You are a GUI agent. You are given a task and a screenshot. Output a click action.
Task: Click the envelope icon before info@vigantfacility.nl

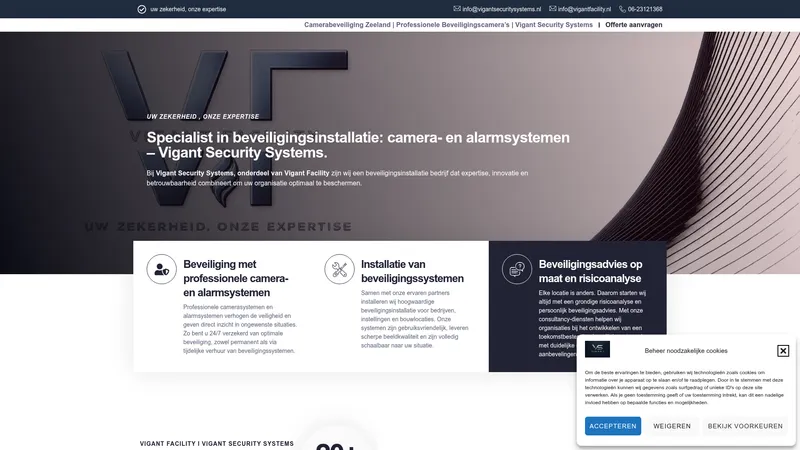coord(553,9)
